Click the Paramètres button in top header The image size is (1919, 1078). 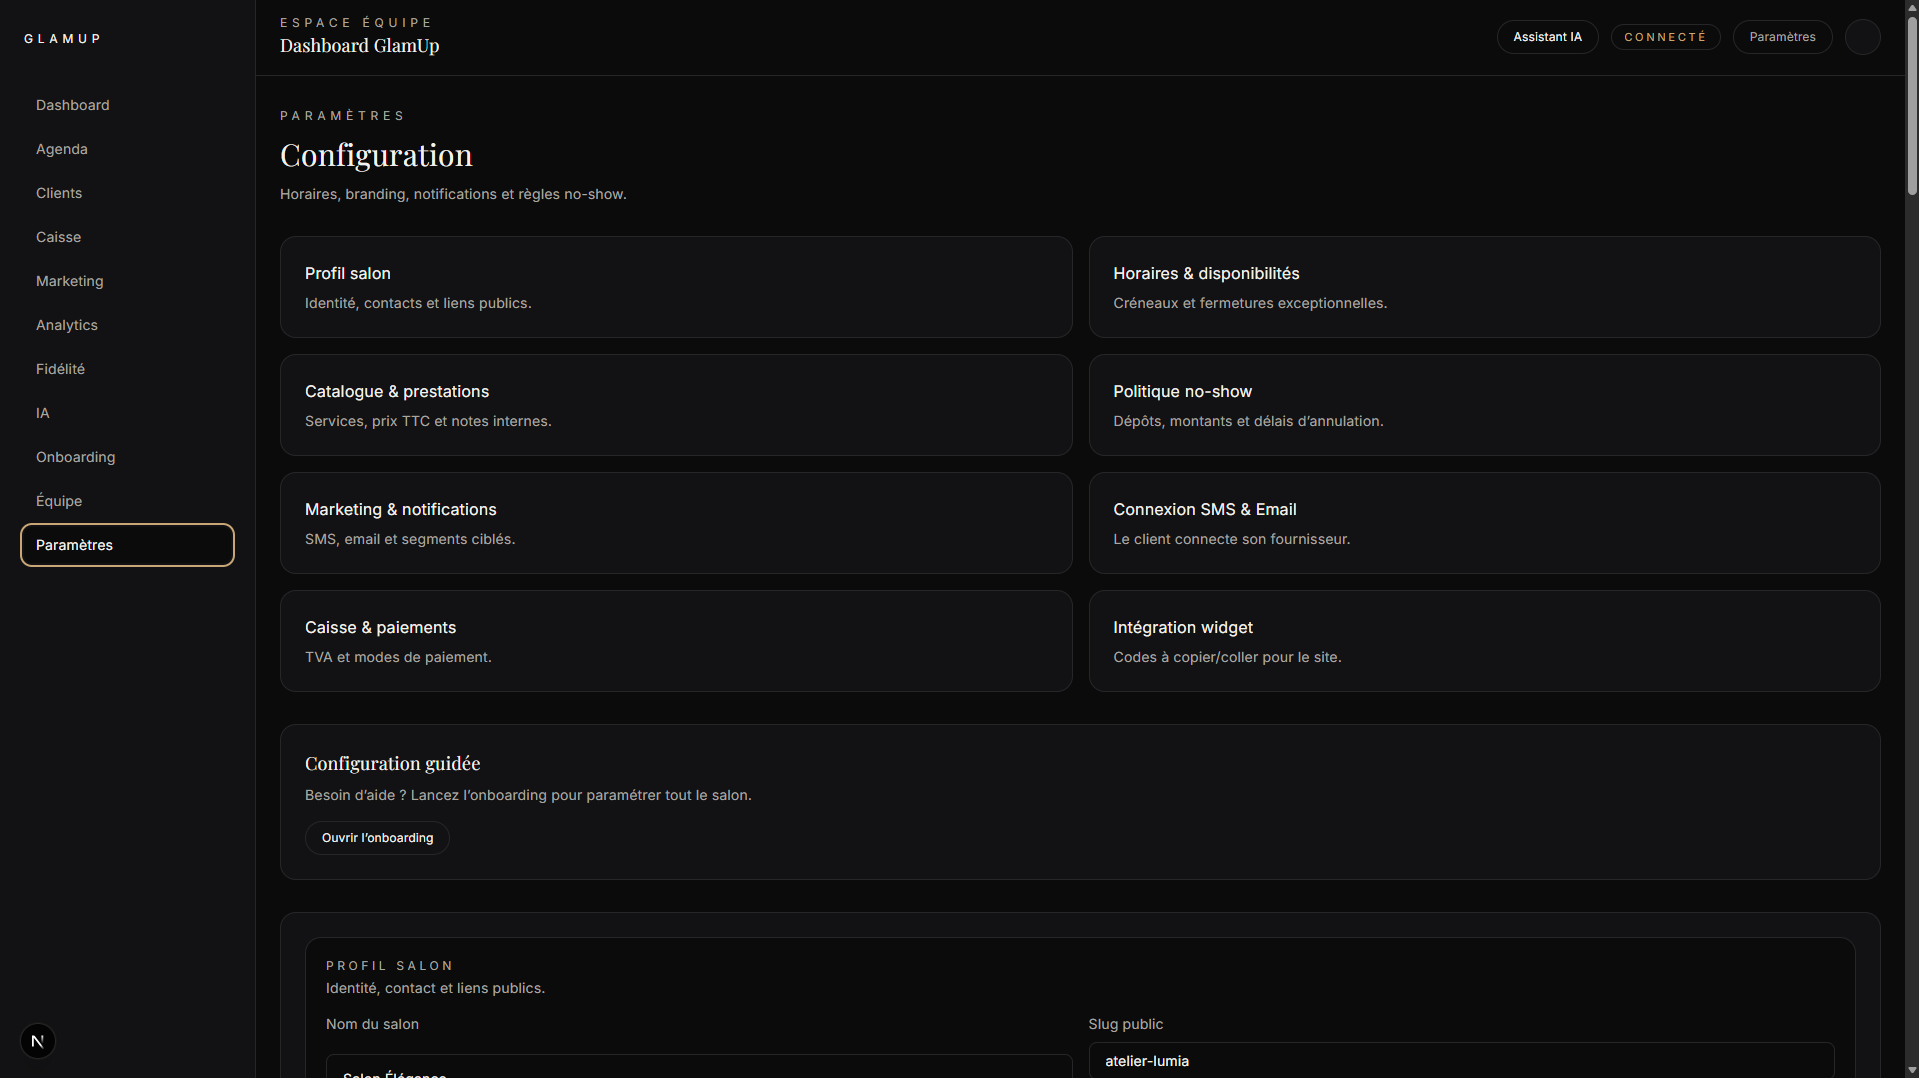pos(1781,37)
